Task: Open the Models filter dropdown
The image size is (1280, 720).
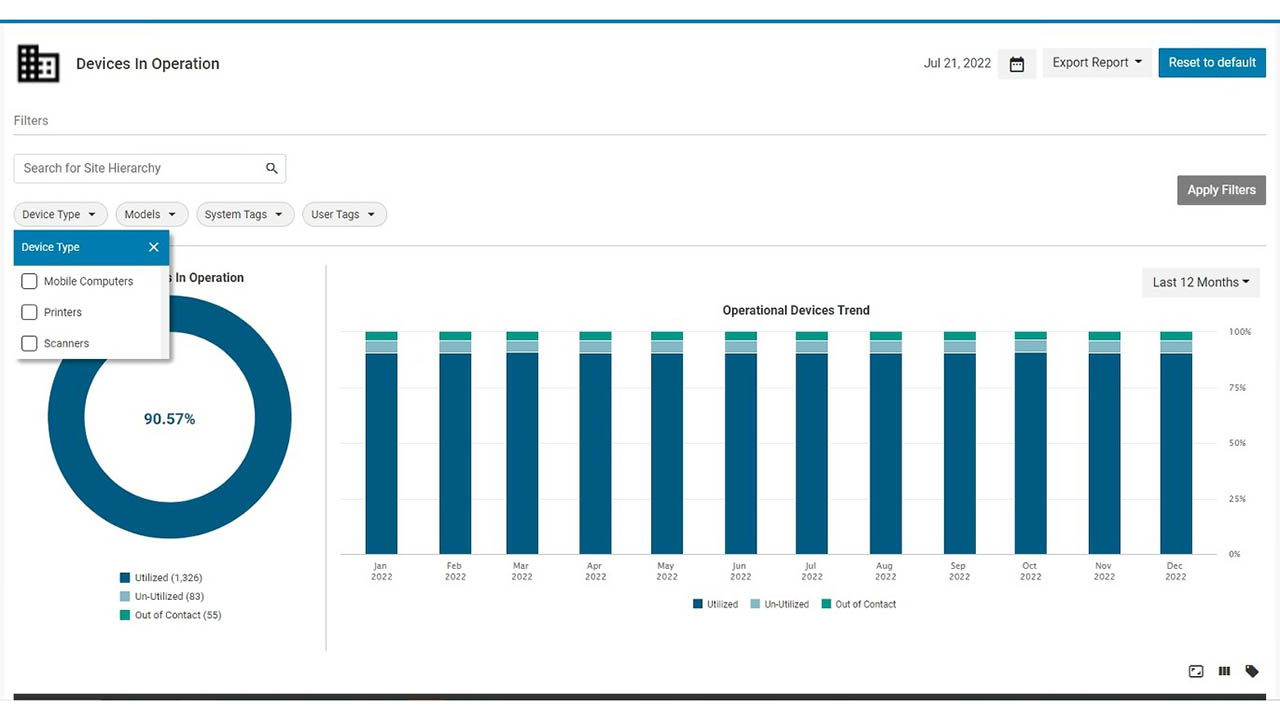Action: [152, 214]
